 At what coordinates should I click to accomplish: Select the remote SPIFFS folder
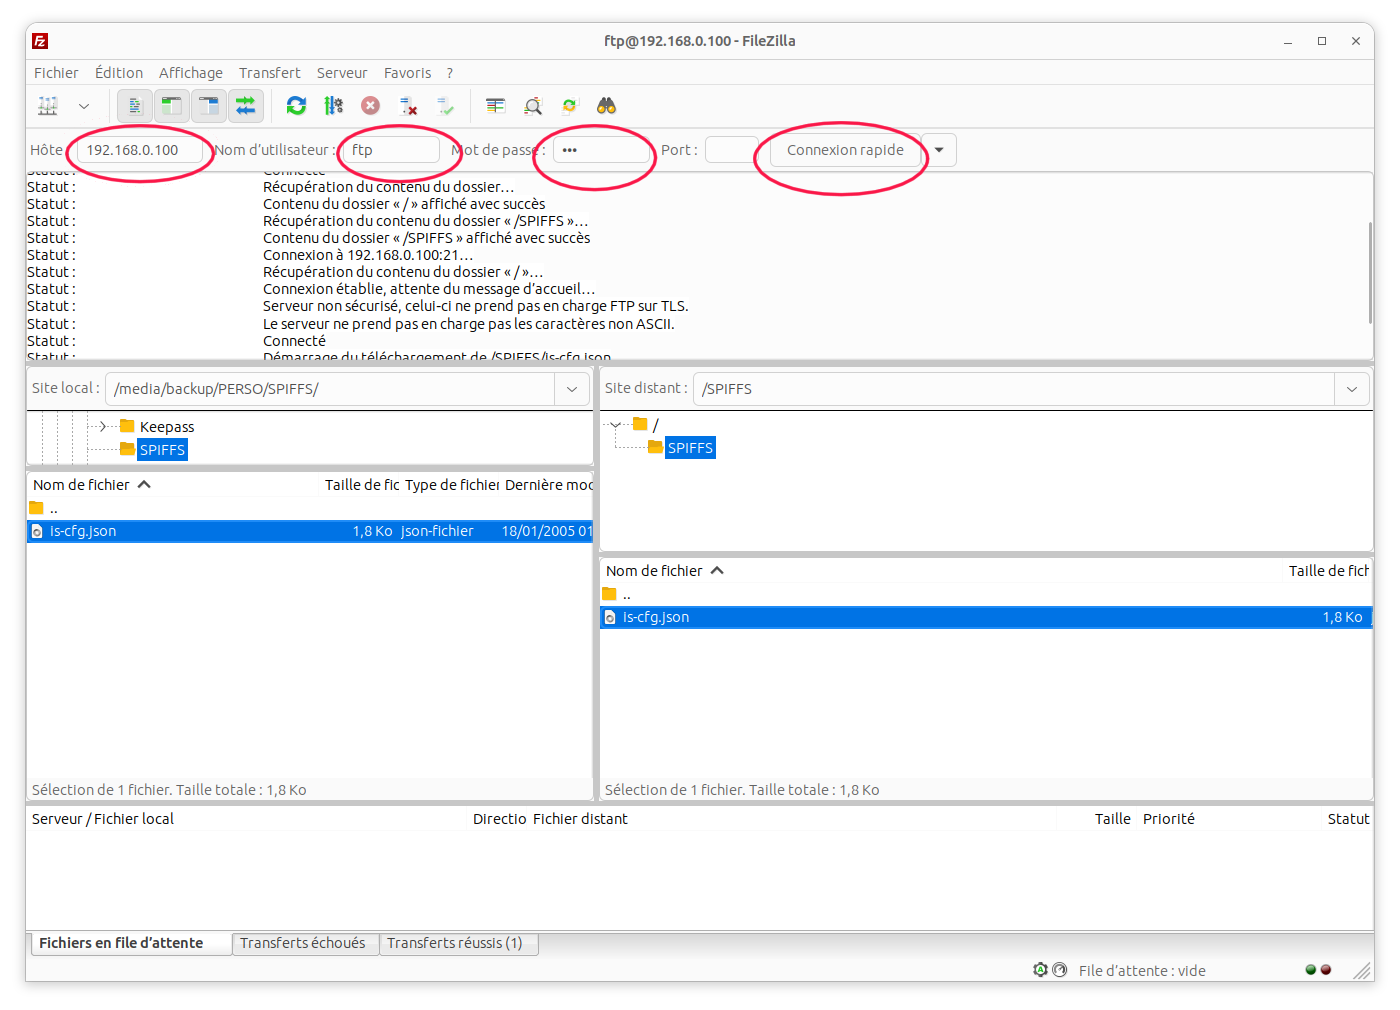coord(690,448)
